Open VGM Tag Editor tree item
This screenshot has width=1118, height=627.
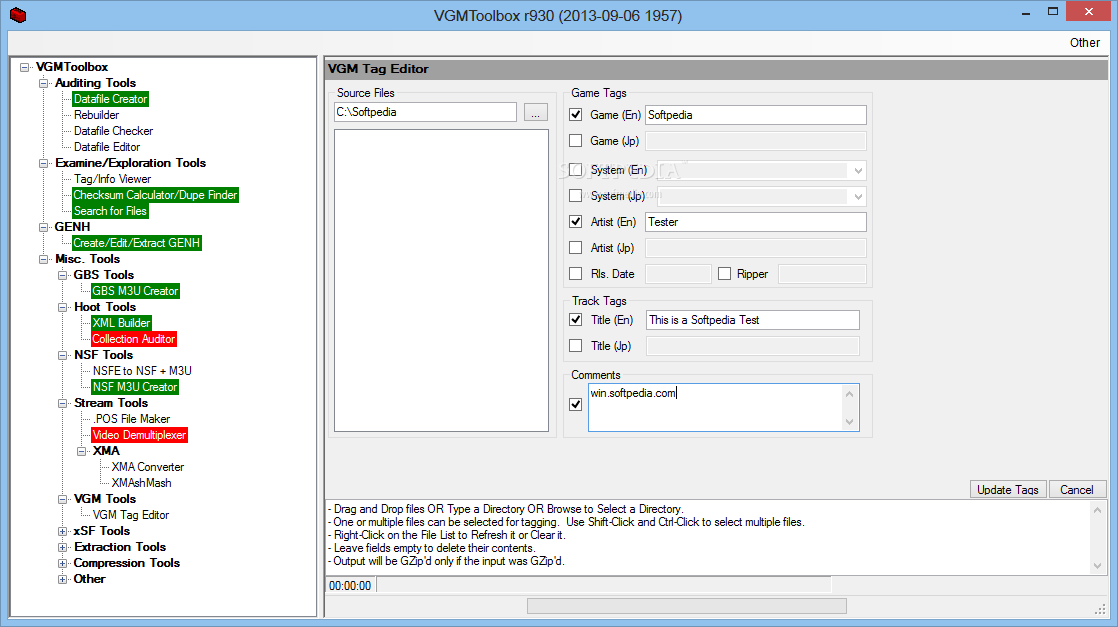[130, 515]
